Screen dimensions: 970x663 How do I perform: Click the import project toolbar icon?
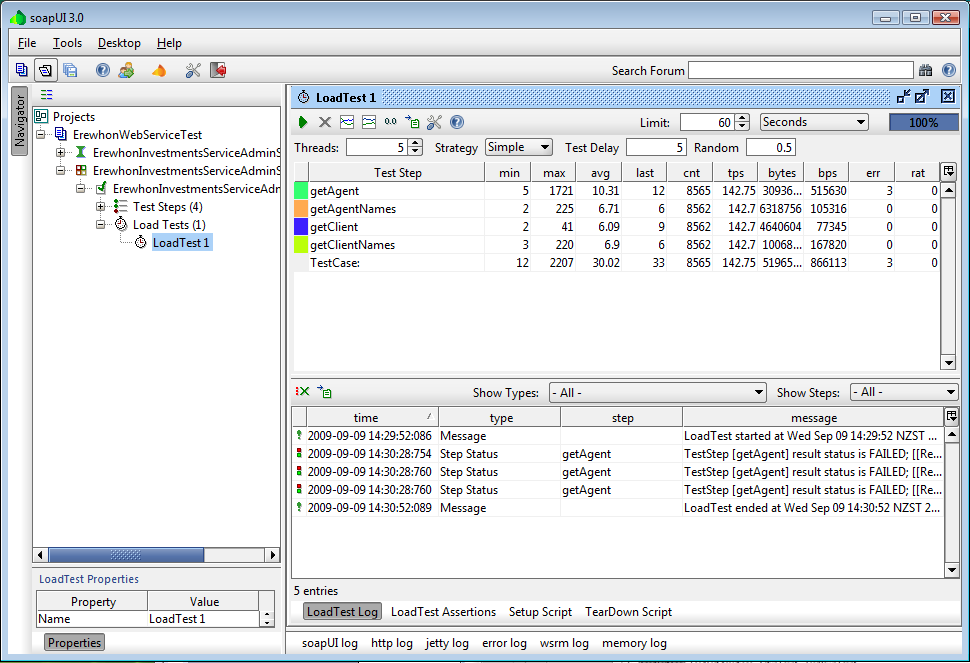click(46, 70)
